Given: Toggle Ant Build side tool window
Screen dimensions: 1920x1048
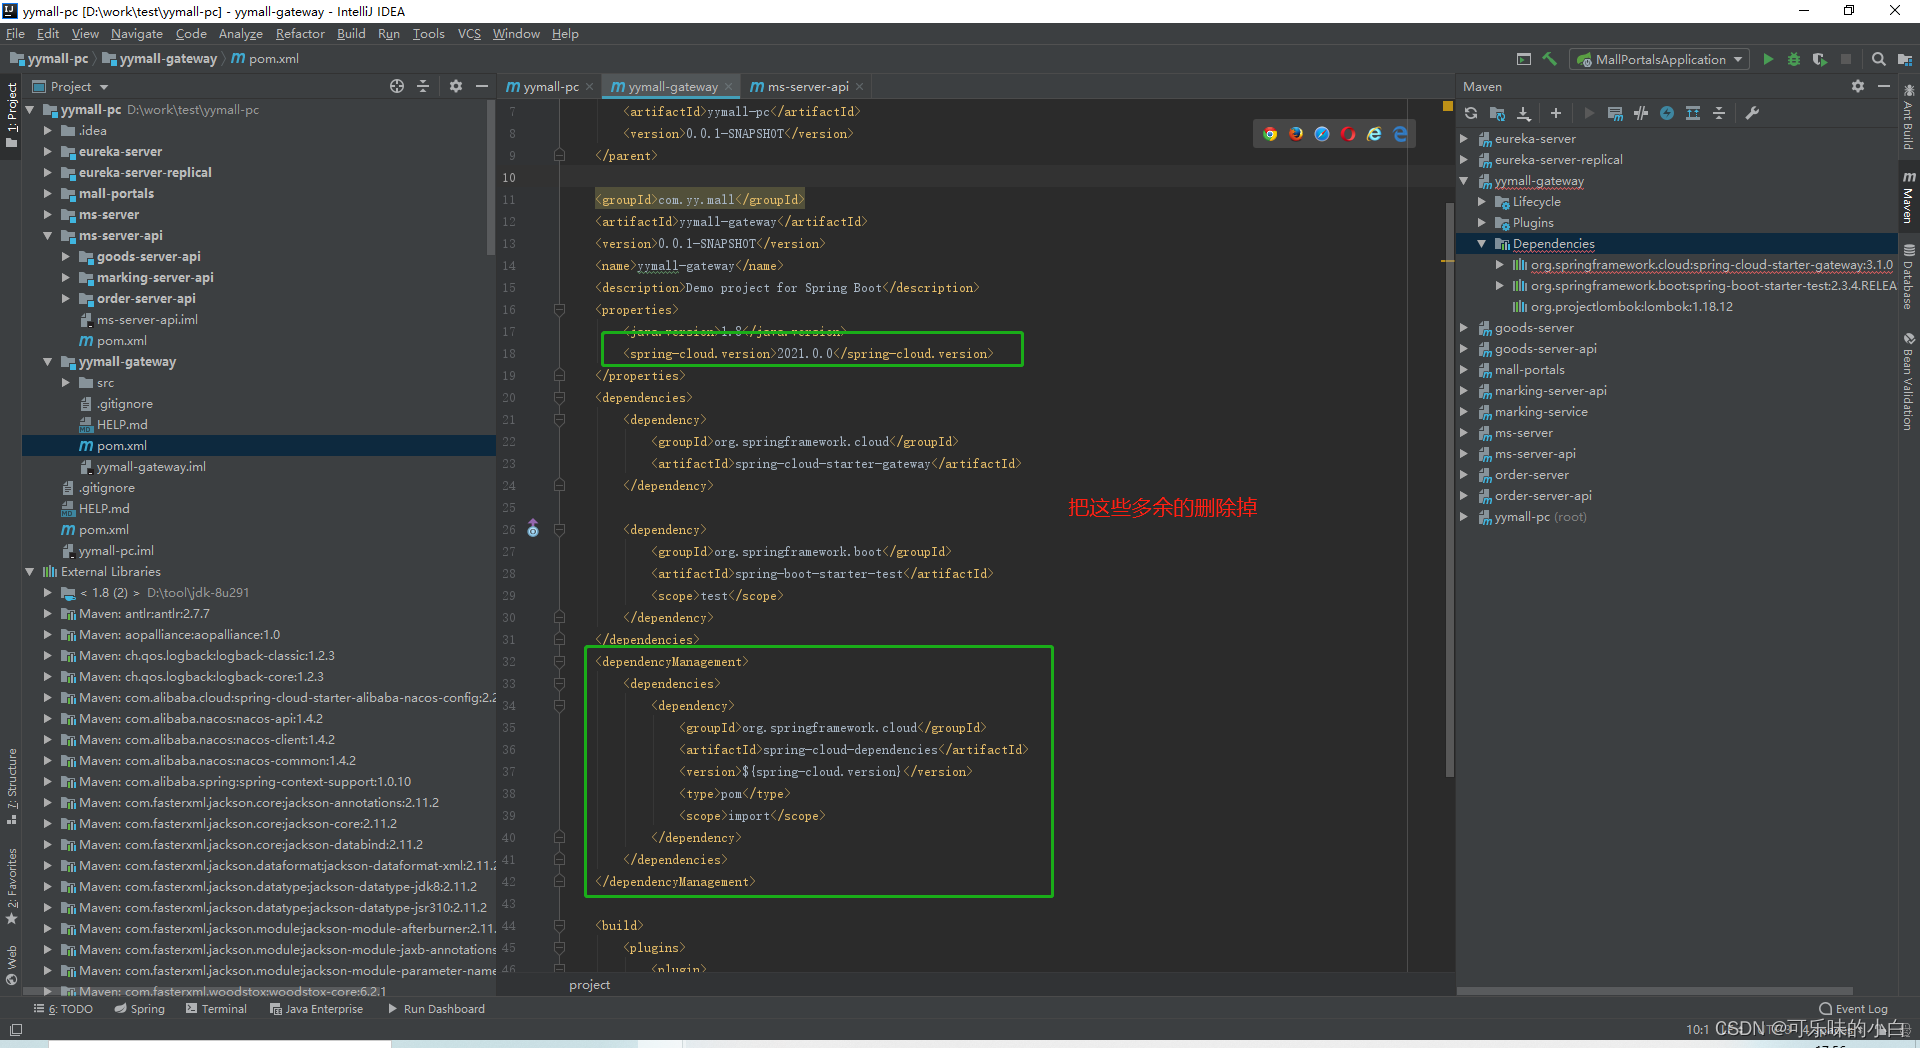Looking at the screenshot, I should click(x=1908, y=119).
